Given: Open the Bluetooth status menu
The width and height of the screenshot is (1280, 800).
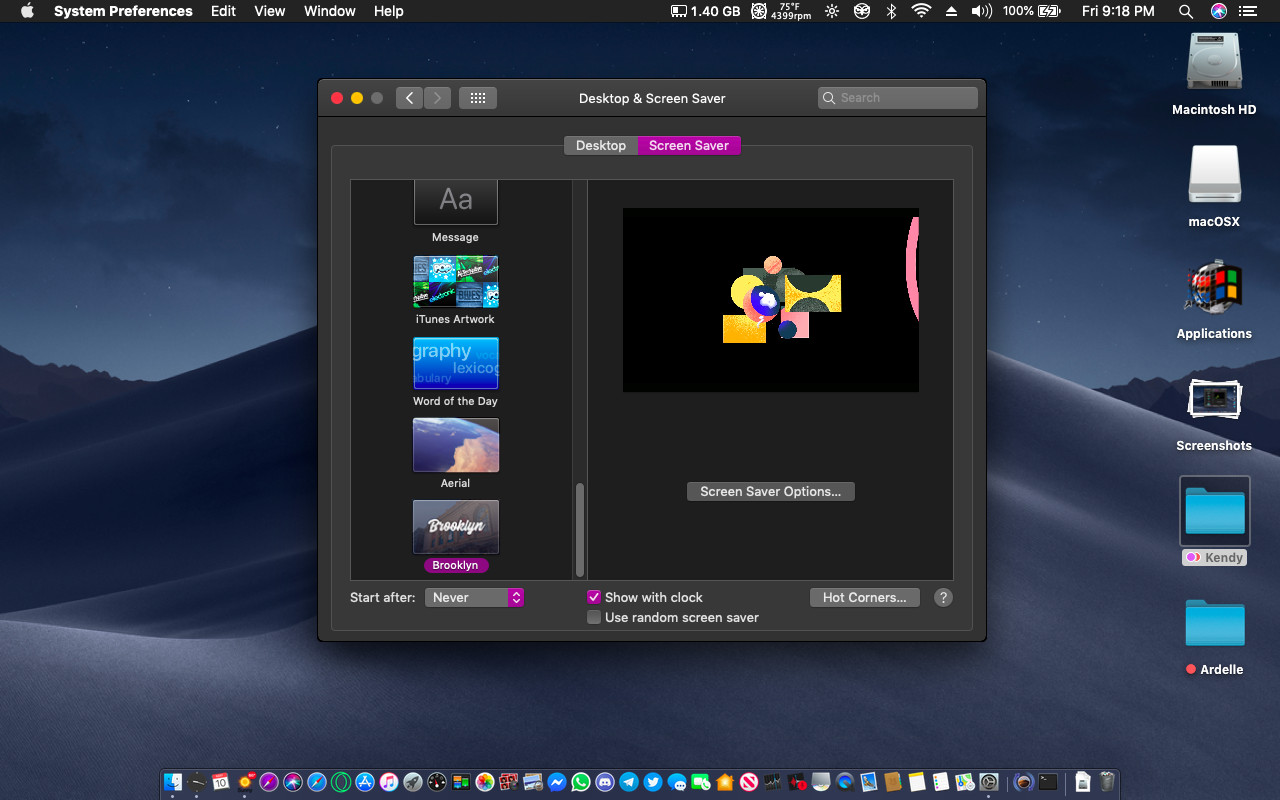Looking at the screenshot, I should coord(891,11).
